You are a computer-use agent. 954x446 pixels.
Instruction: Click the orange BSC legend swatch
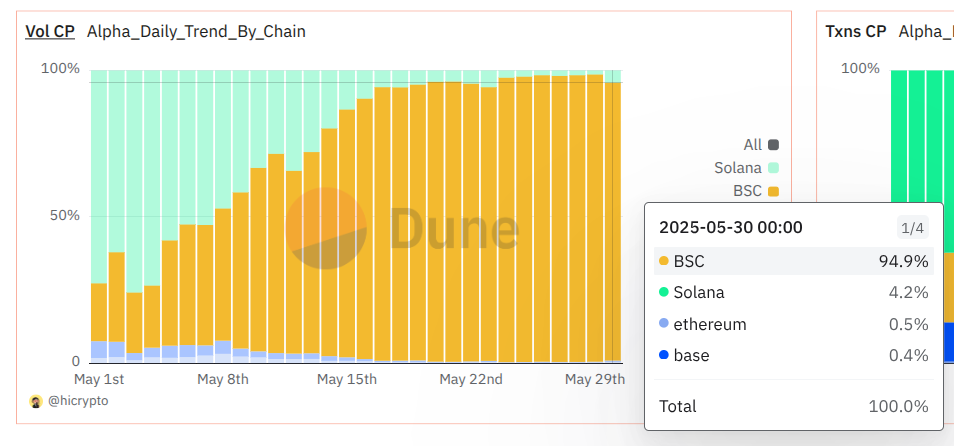pos(773,191)
